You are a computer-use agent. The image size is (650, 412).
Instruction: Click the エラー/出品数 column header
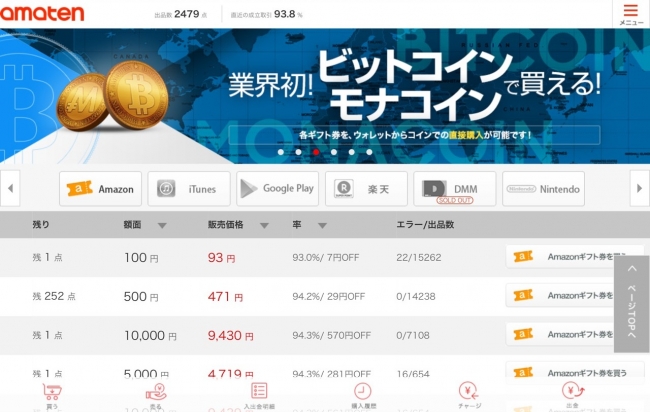(x=425, y=225)
